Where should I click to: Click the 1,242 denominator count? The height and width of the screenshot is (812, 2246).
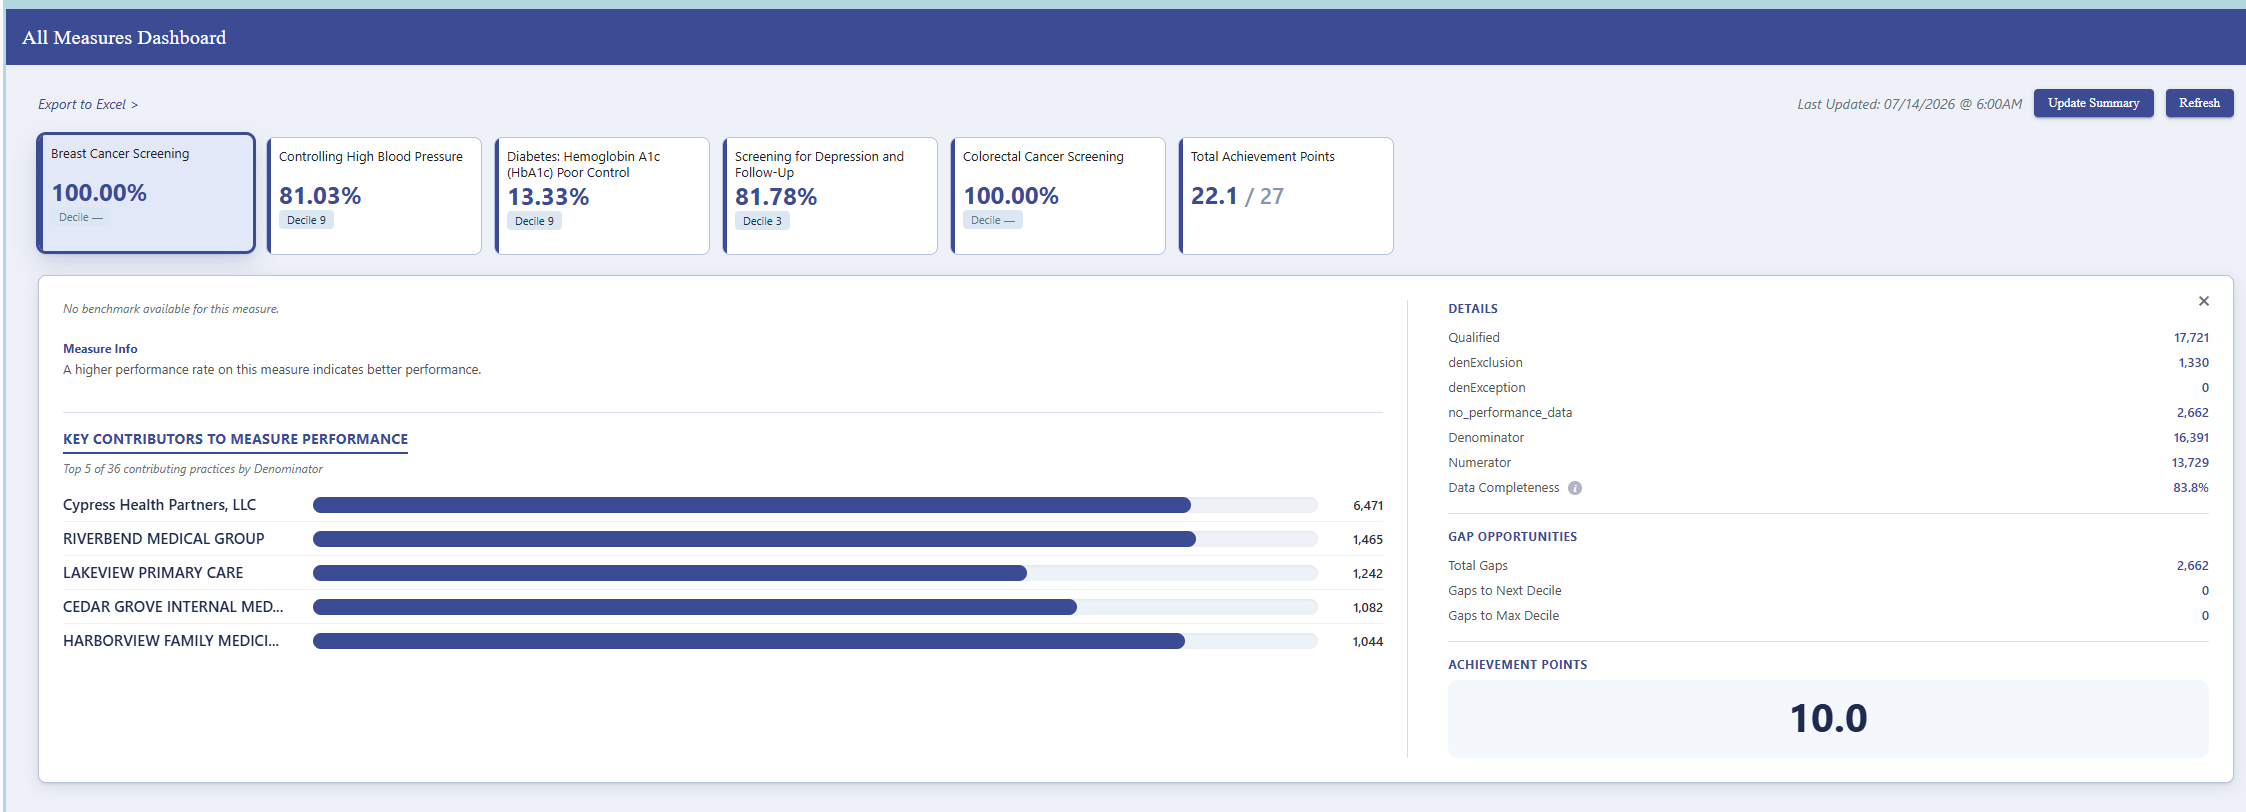[1368, 574]
